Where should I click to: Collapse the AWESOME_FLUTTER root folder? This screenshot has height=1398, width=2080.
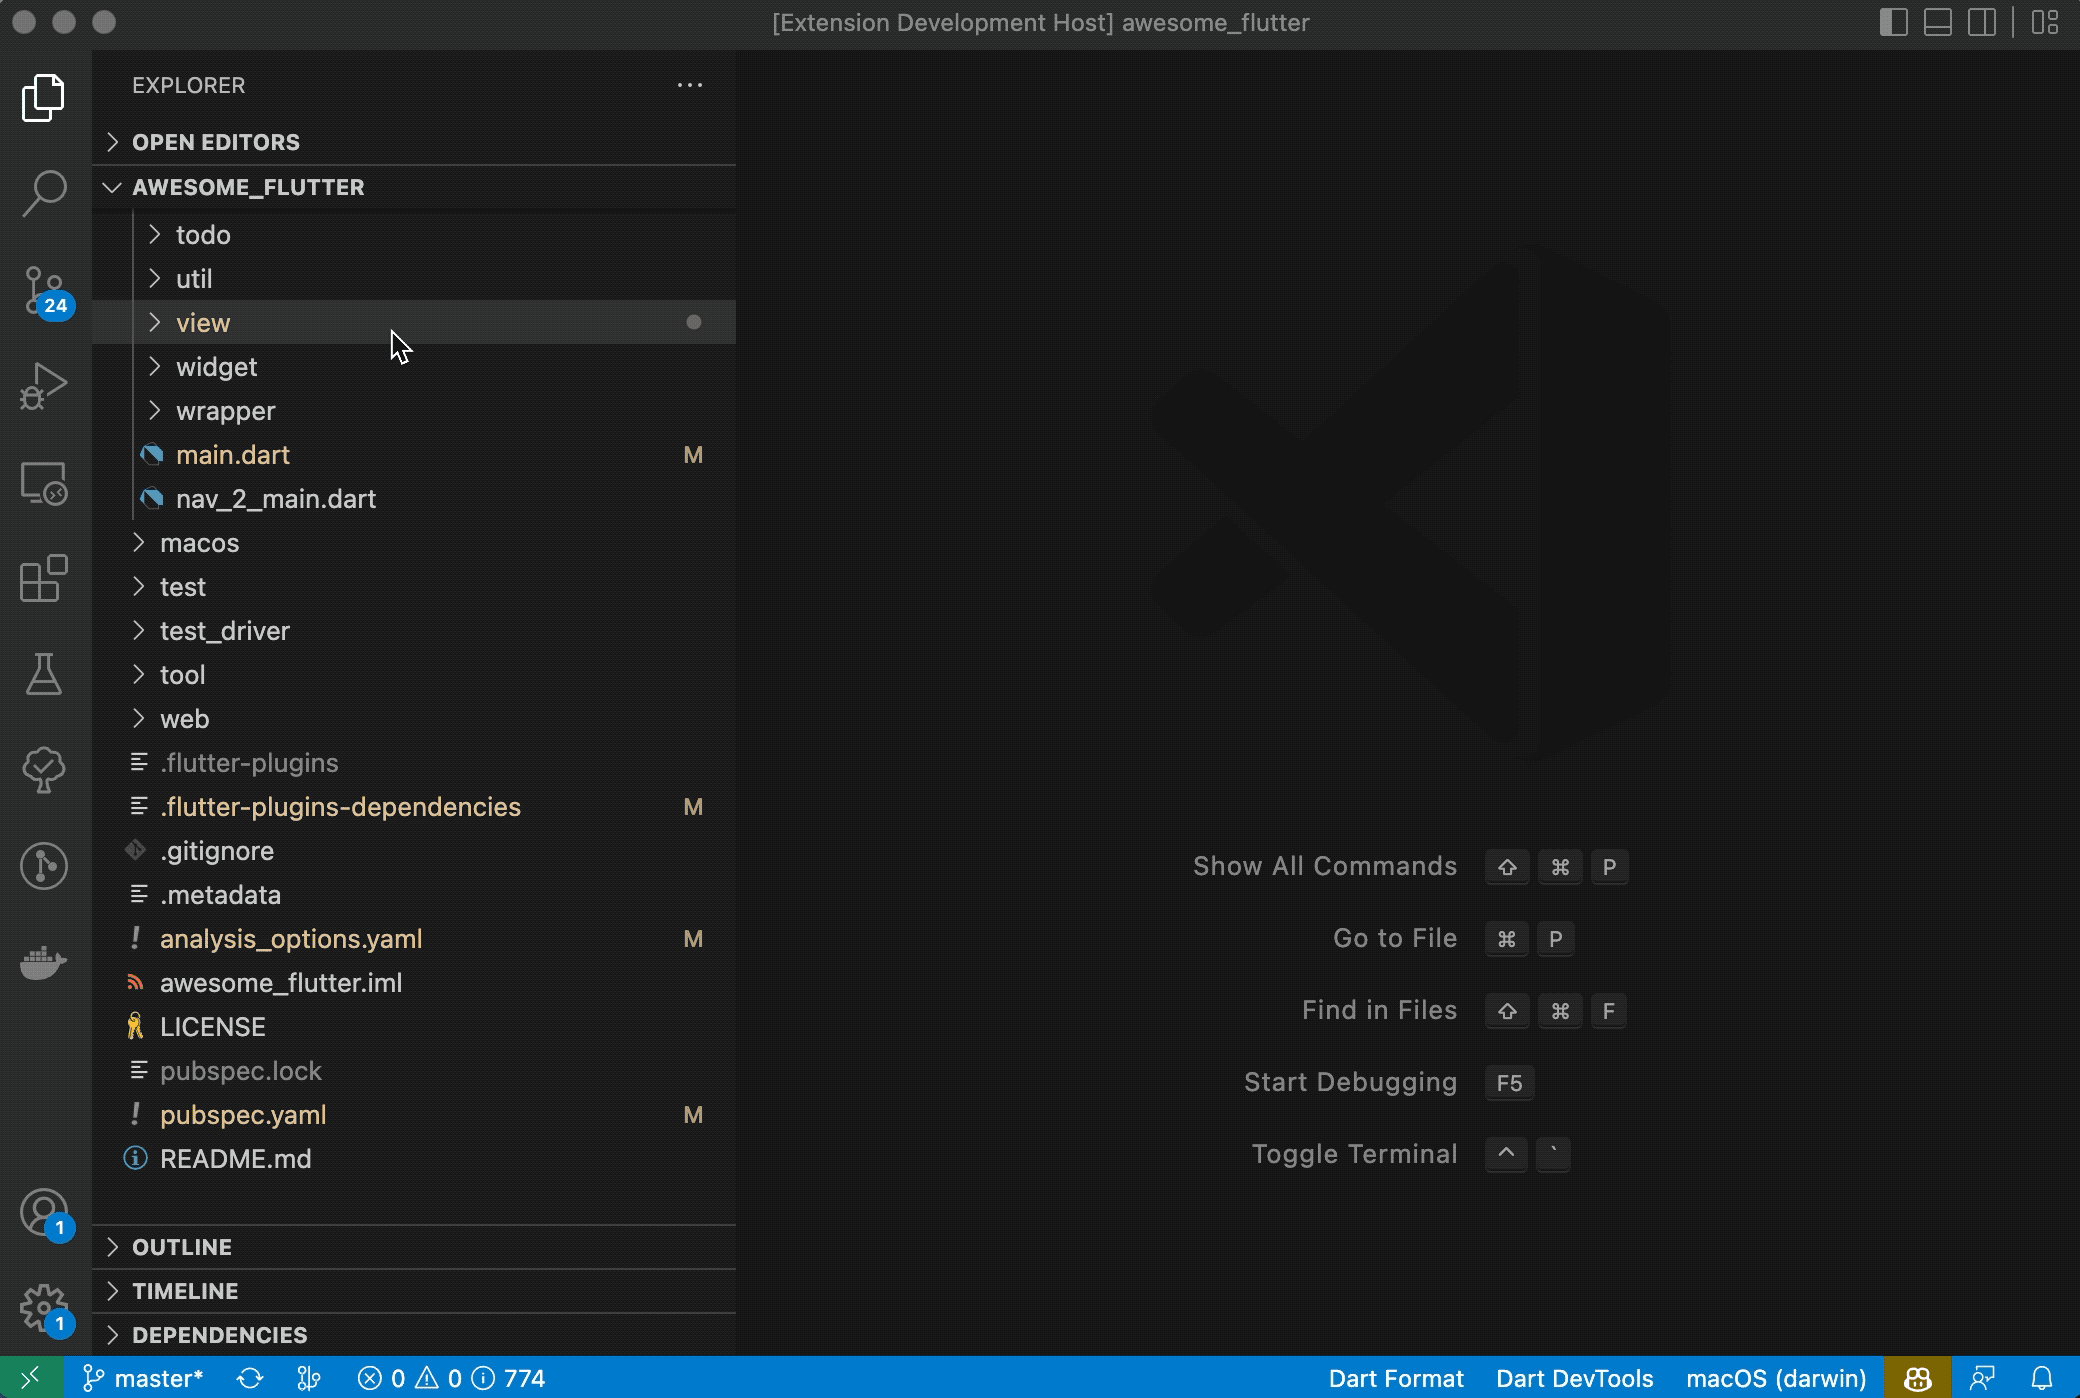(248, 187)
